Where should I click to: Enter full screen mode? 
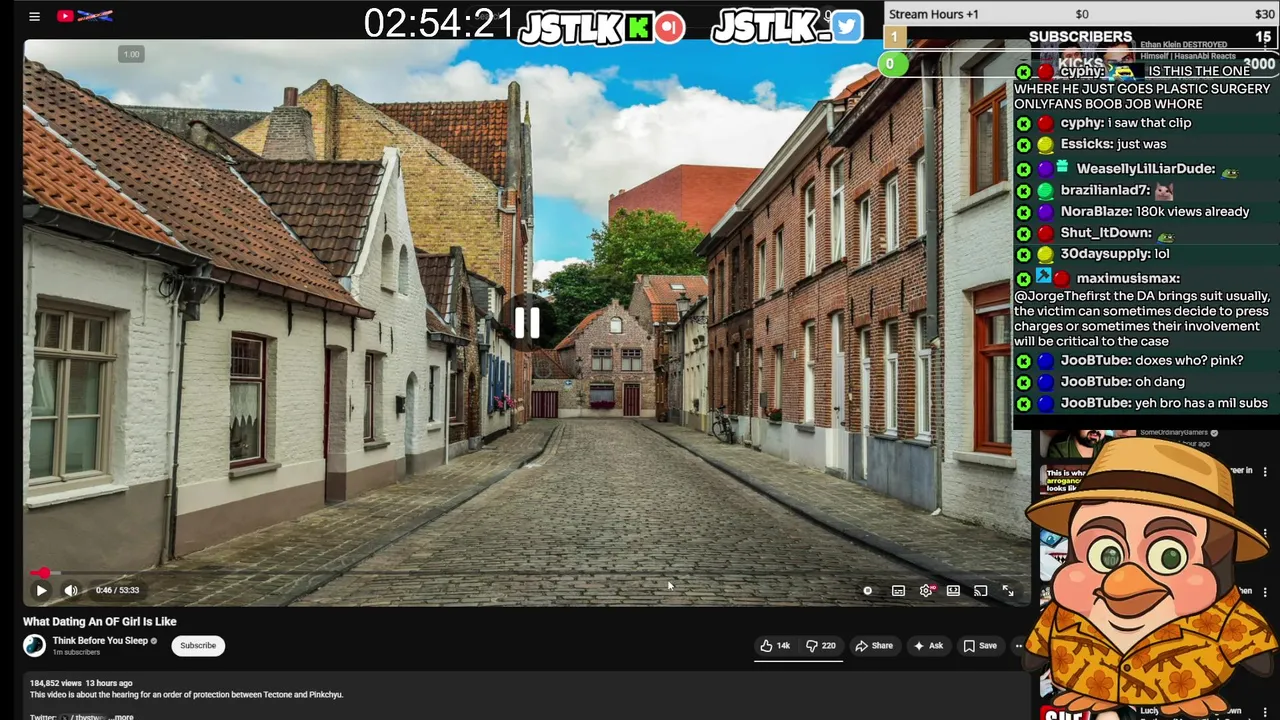(1008, 591)
